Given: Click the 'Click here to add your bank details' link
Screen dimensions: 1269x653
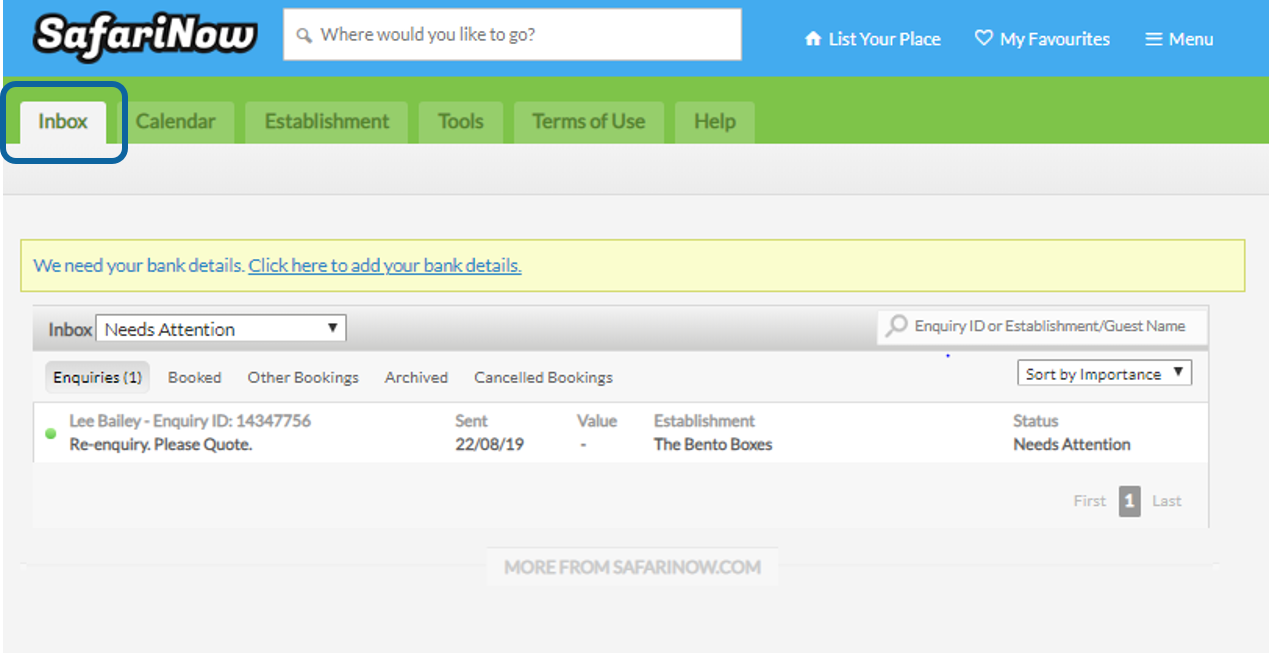Looking at the screenshot, I should (x=385, y=266).
